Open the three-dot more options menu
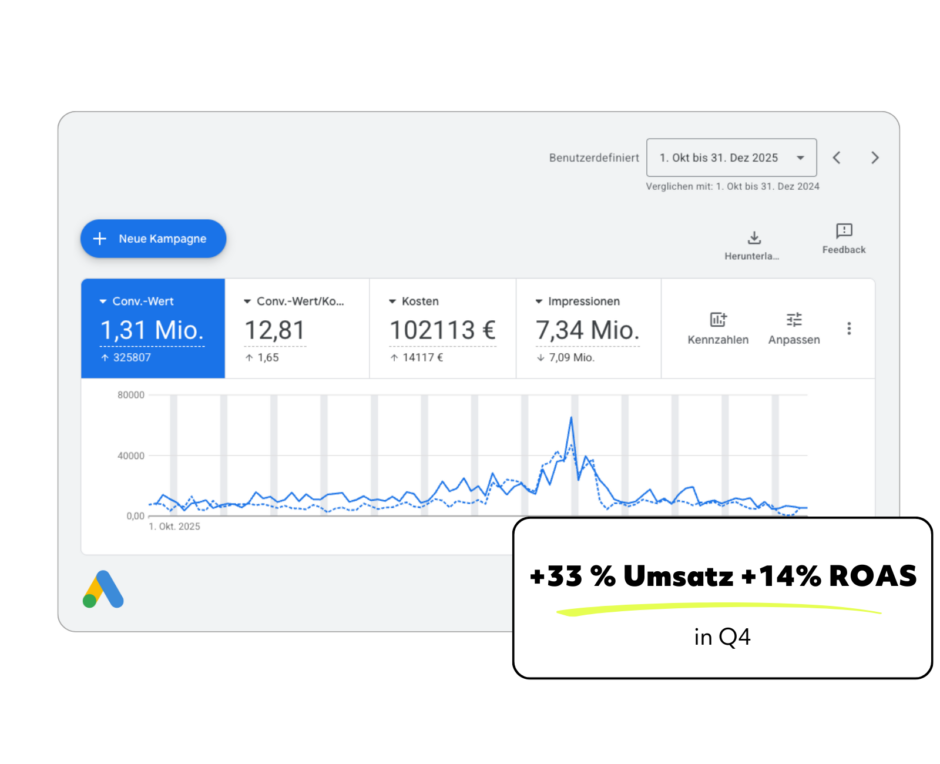 pyautogui.click(x=849, y=328)
